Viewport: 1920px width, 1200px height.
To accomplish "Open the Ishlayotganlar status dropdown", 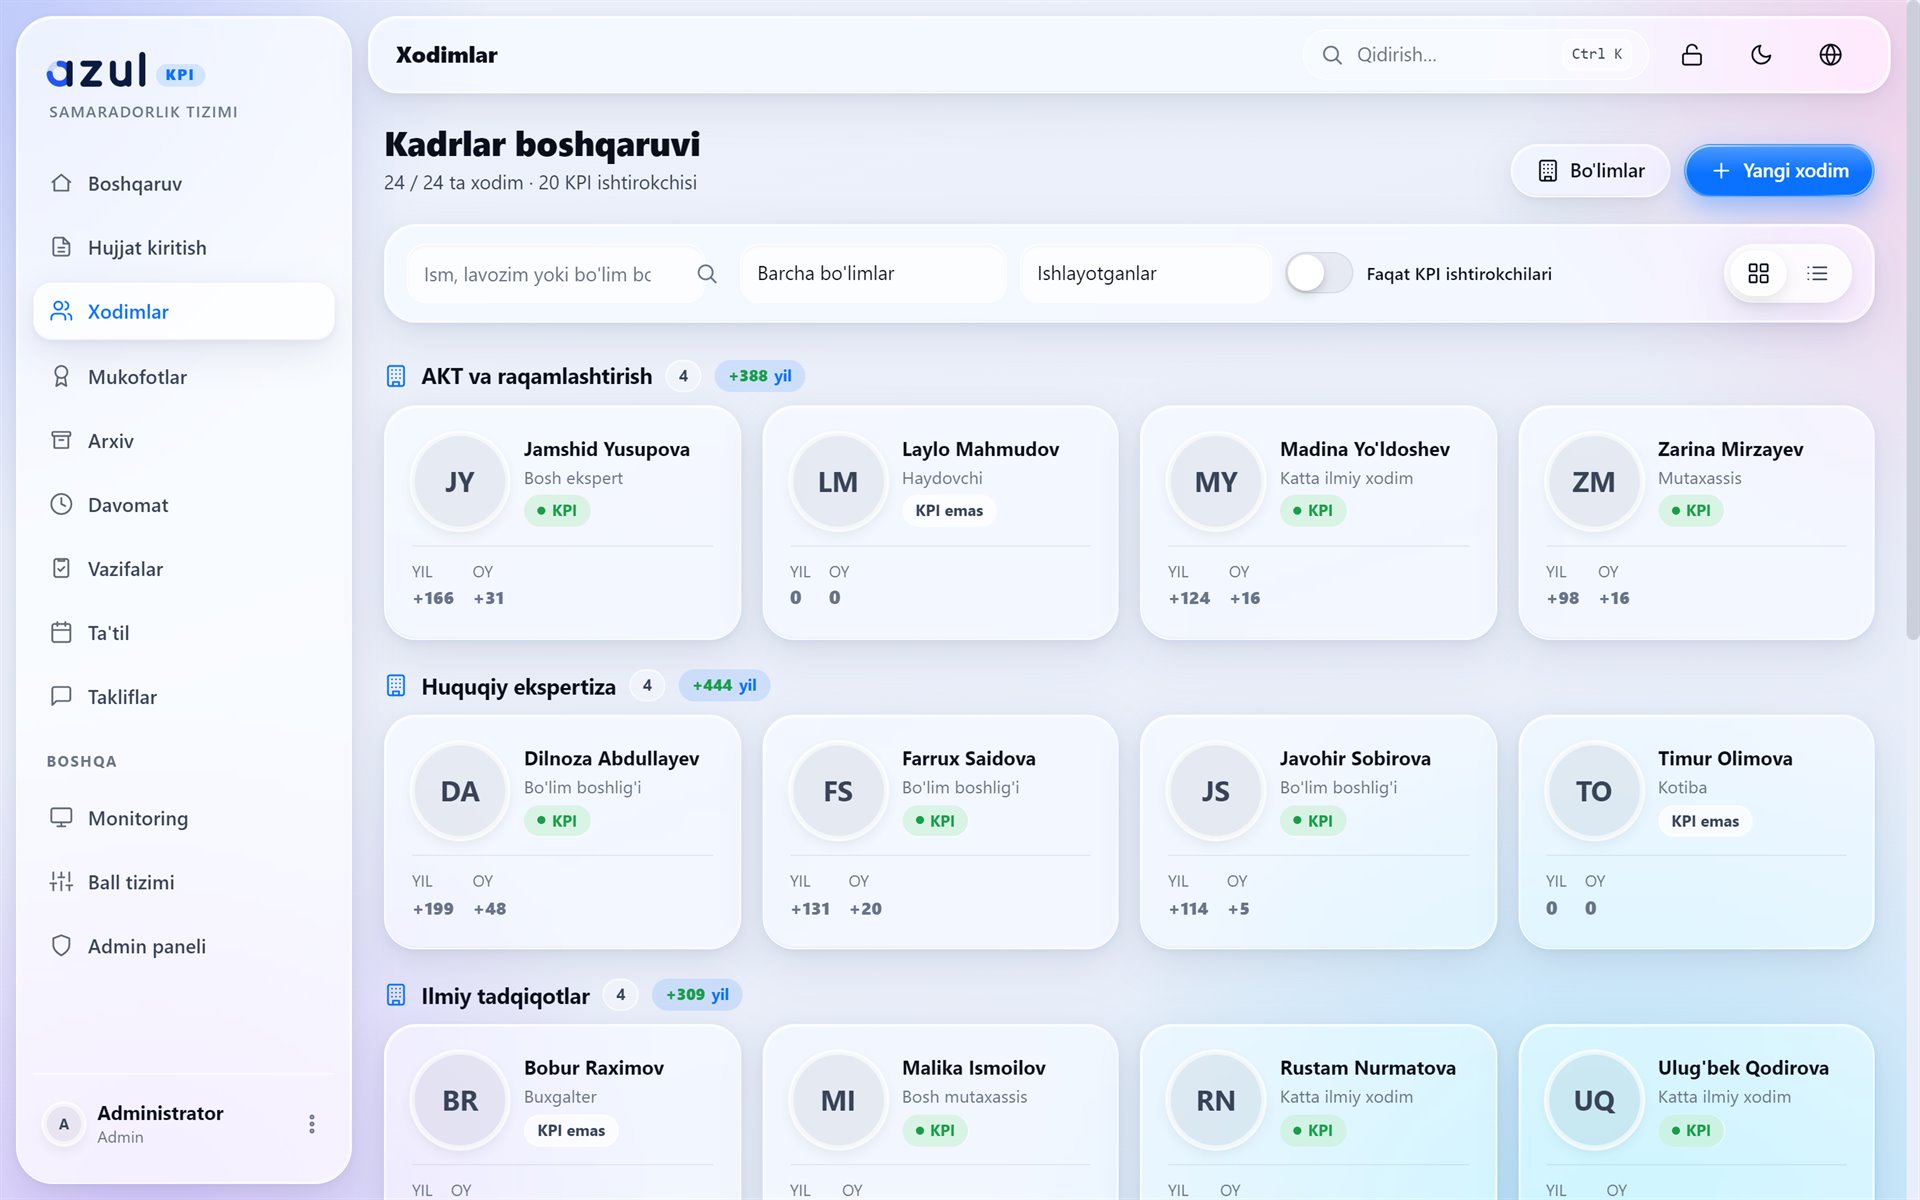I will 1145,274.
